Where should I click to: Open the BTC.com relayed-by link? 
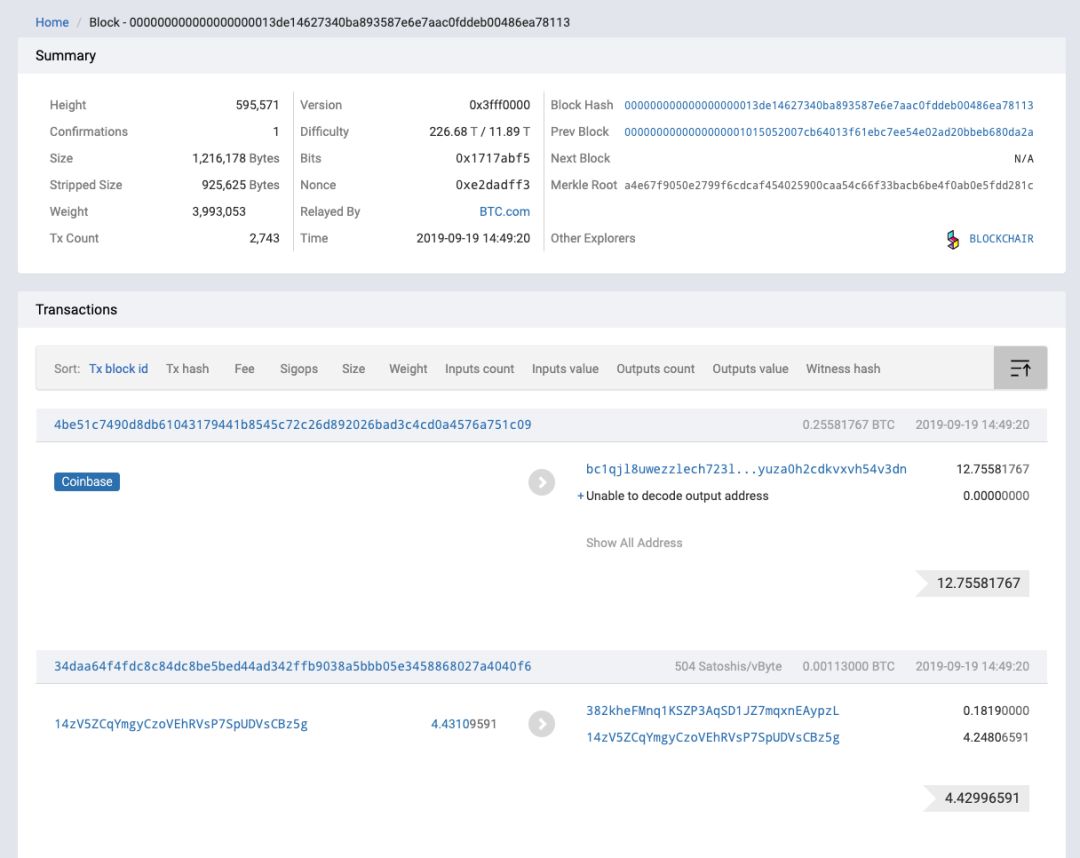coord(504,212)
